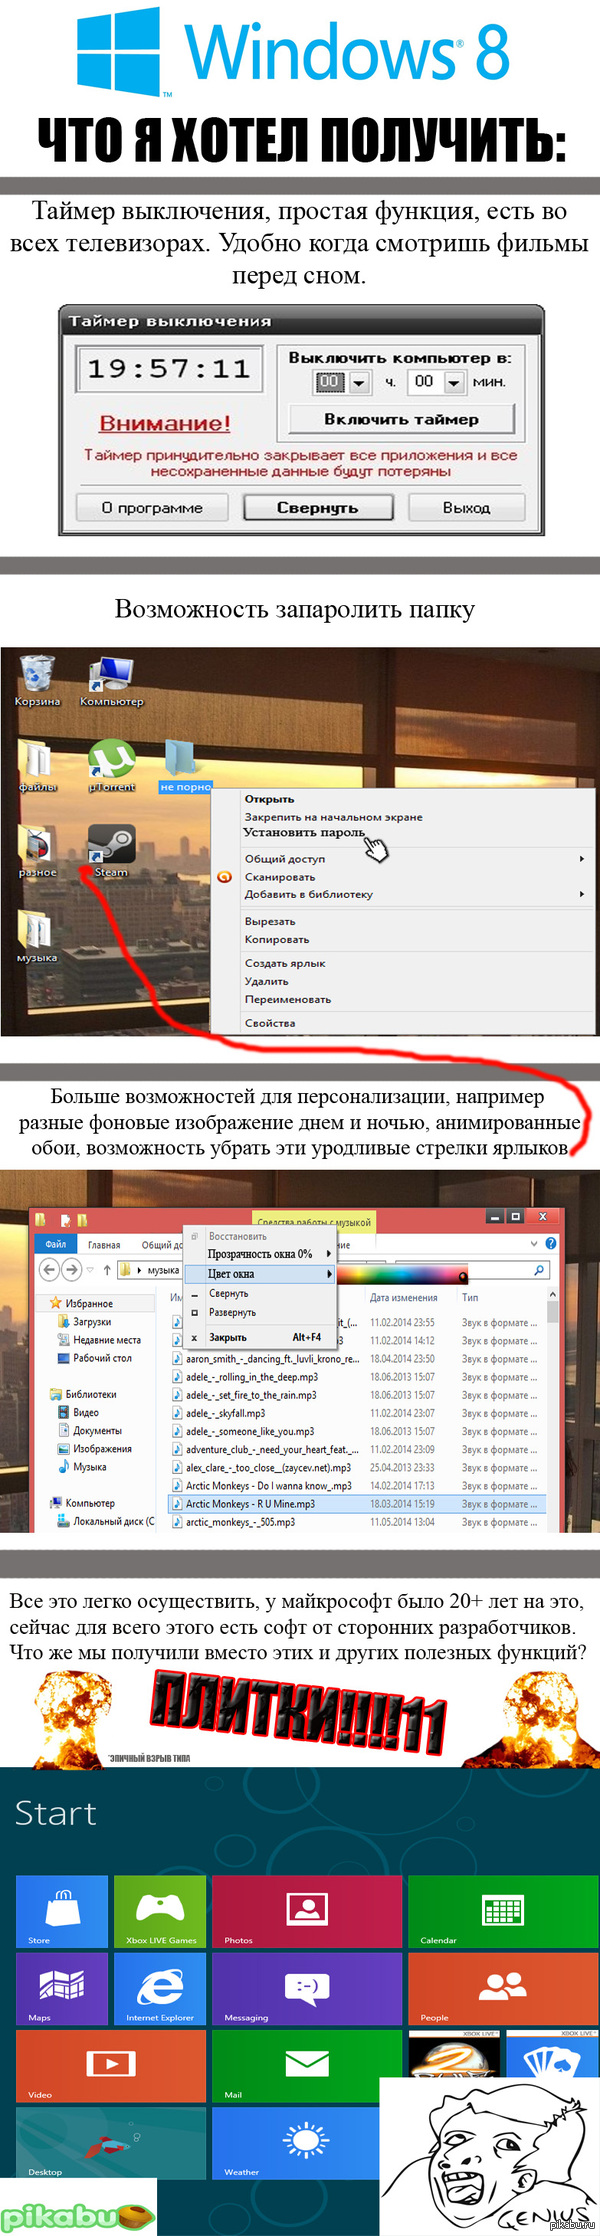Open the Mail tile
Viewport: 600px width, 2236px height.
click(307, 2066)
